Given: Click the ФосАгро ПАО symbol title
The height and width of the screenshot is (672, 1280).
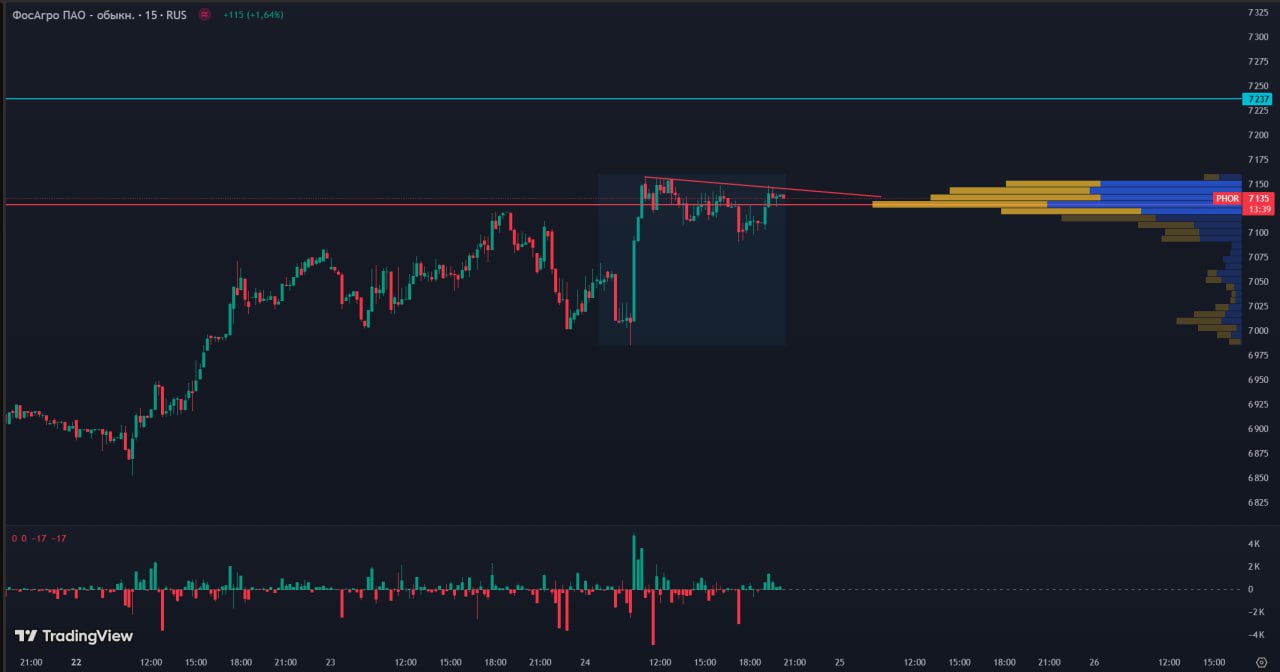Looking at the screenshot, I should (60, 15).
